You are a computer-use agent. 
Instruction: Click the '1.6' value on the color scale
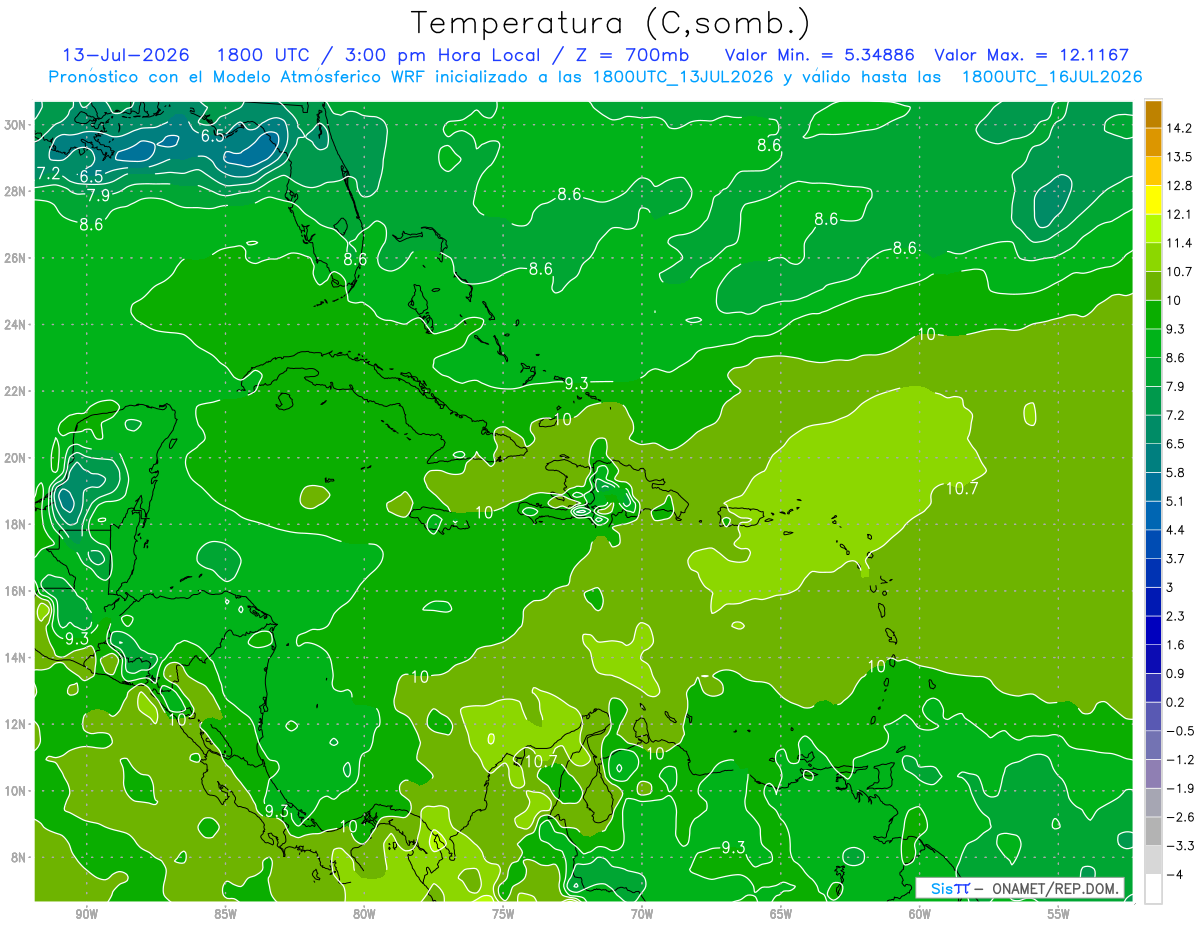coord(1176,645)
